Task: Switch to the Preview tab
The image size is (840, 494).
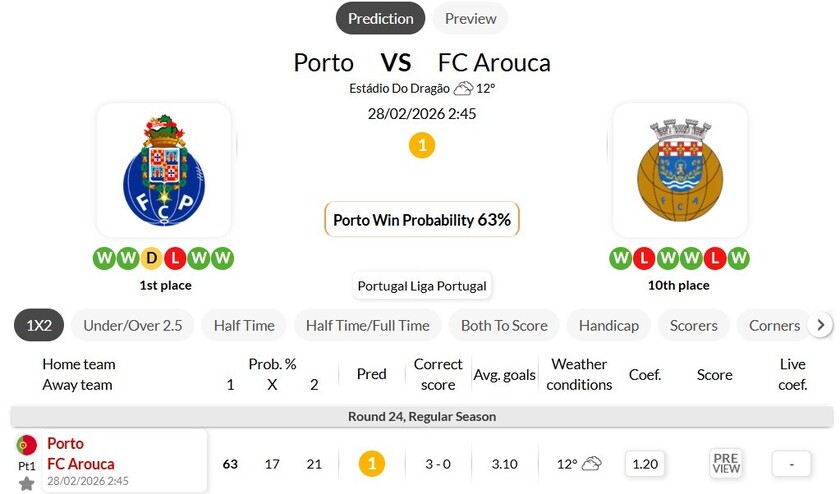Action: point(470,18)
